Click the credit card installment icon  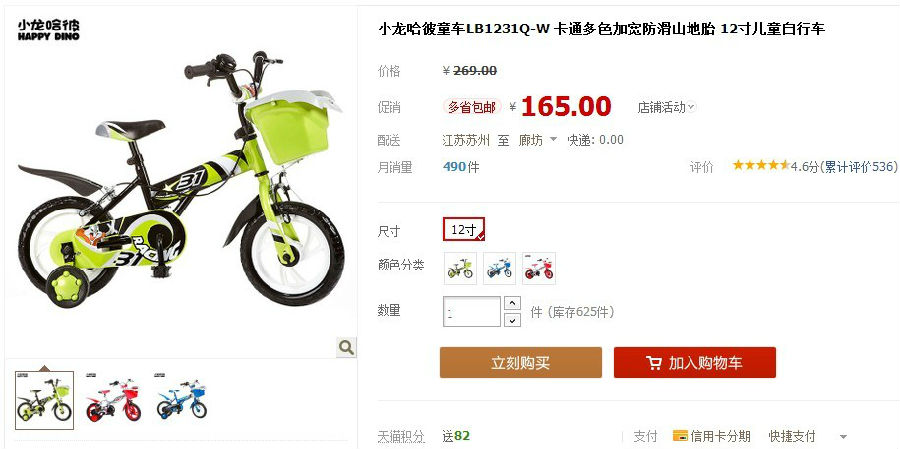(680, 436)
